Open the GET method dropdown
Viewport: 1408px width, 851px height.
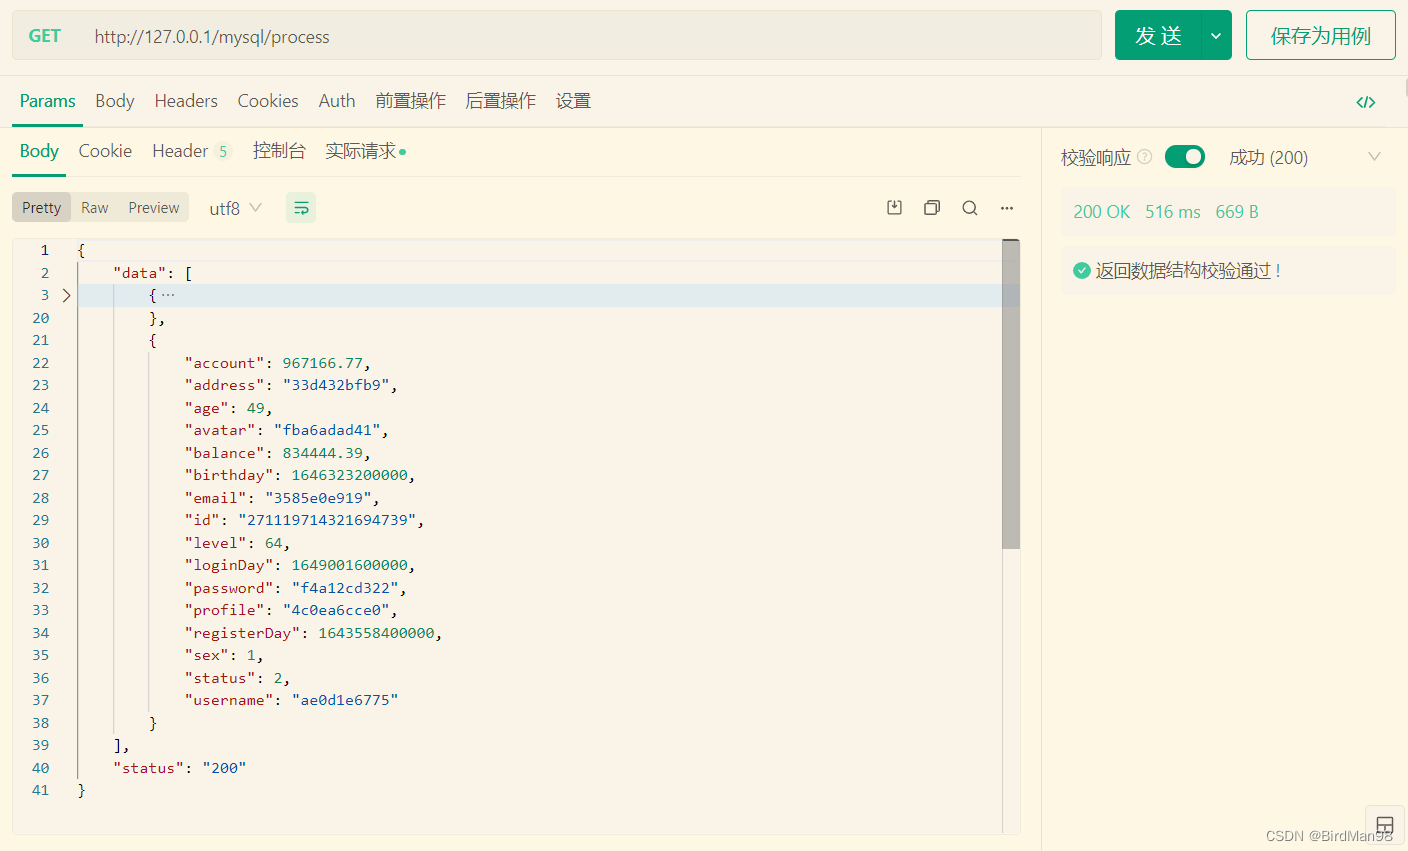pos(44,35)
